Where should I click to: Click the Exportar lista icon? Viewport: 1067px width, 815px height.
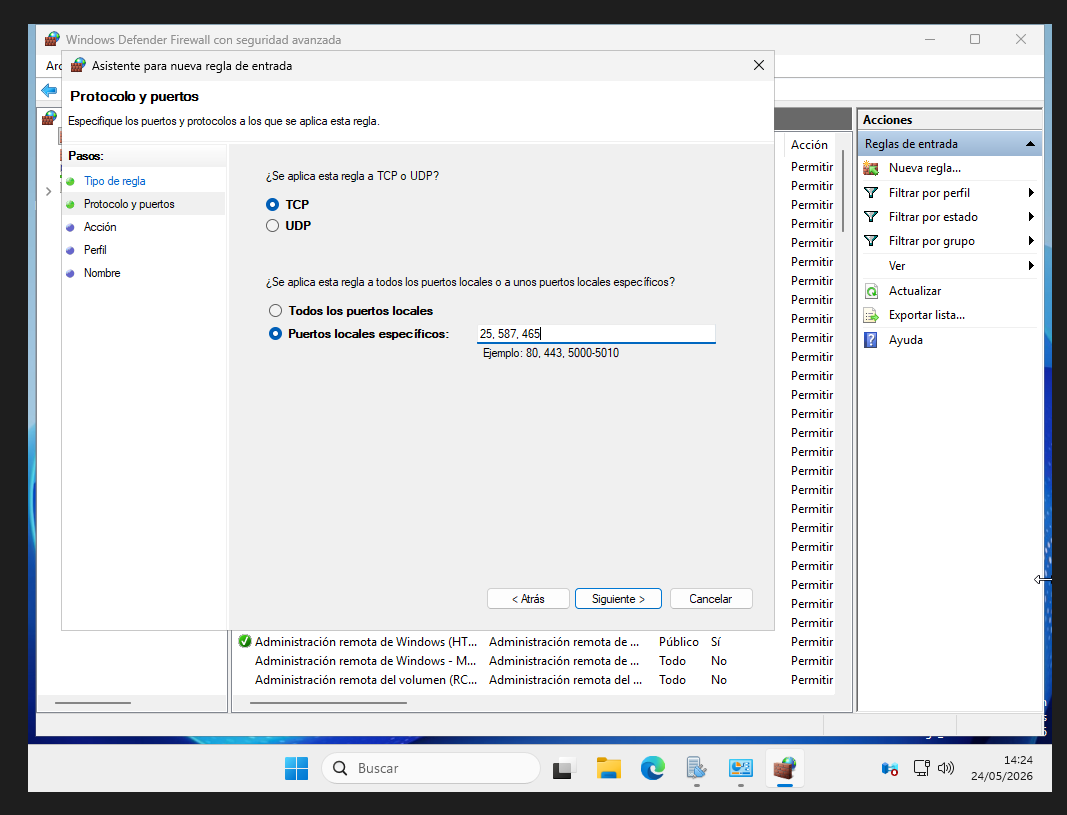pyautogui.click(x=871, y=316)
